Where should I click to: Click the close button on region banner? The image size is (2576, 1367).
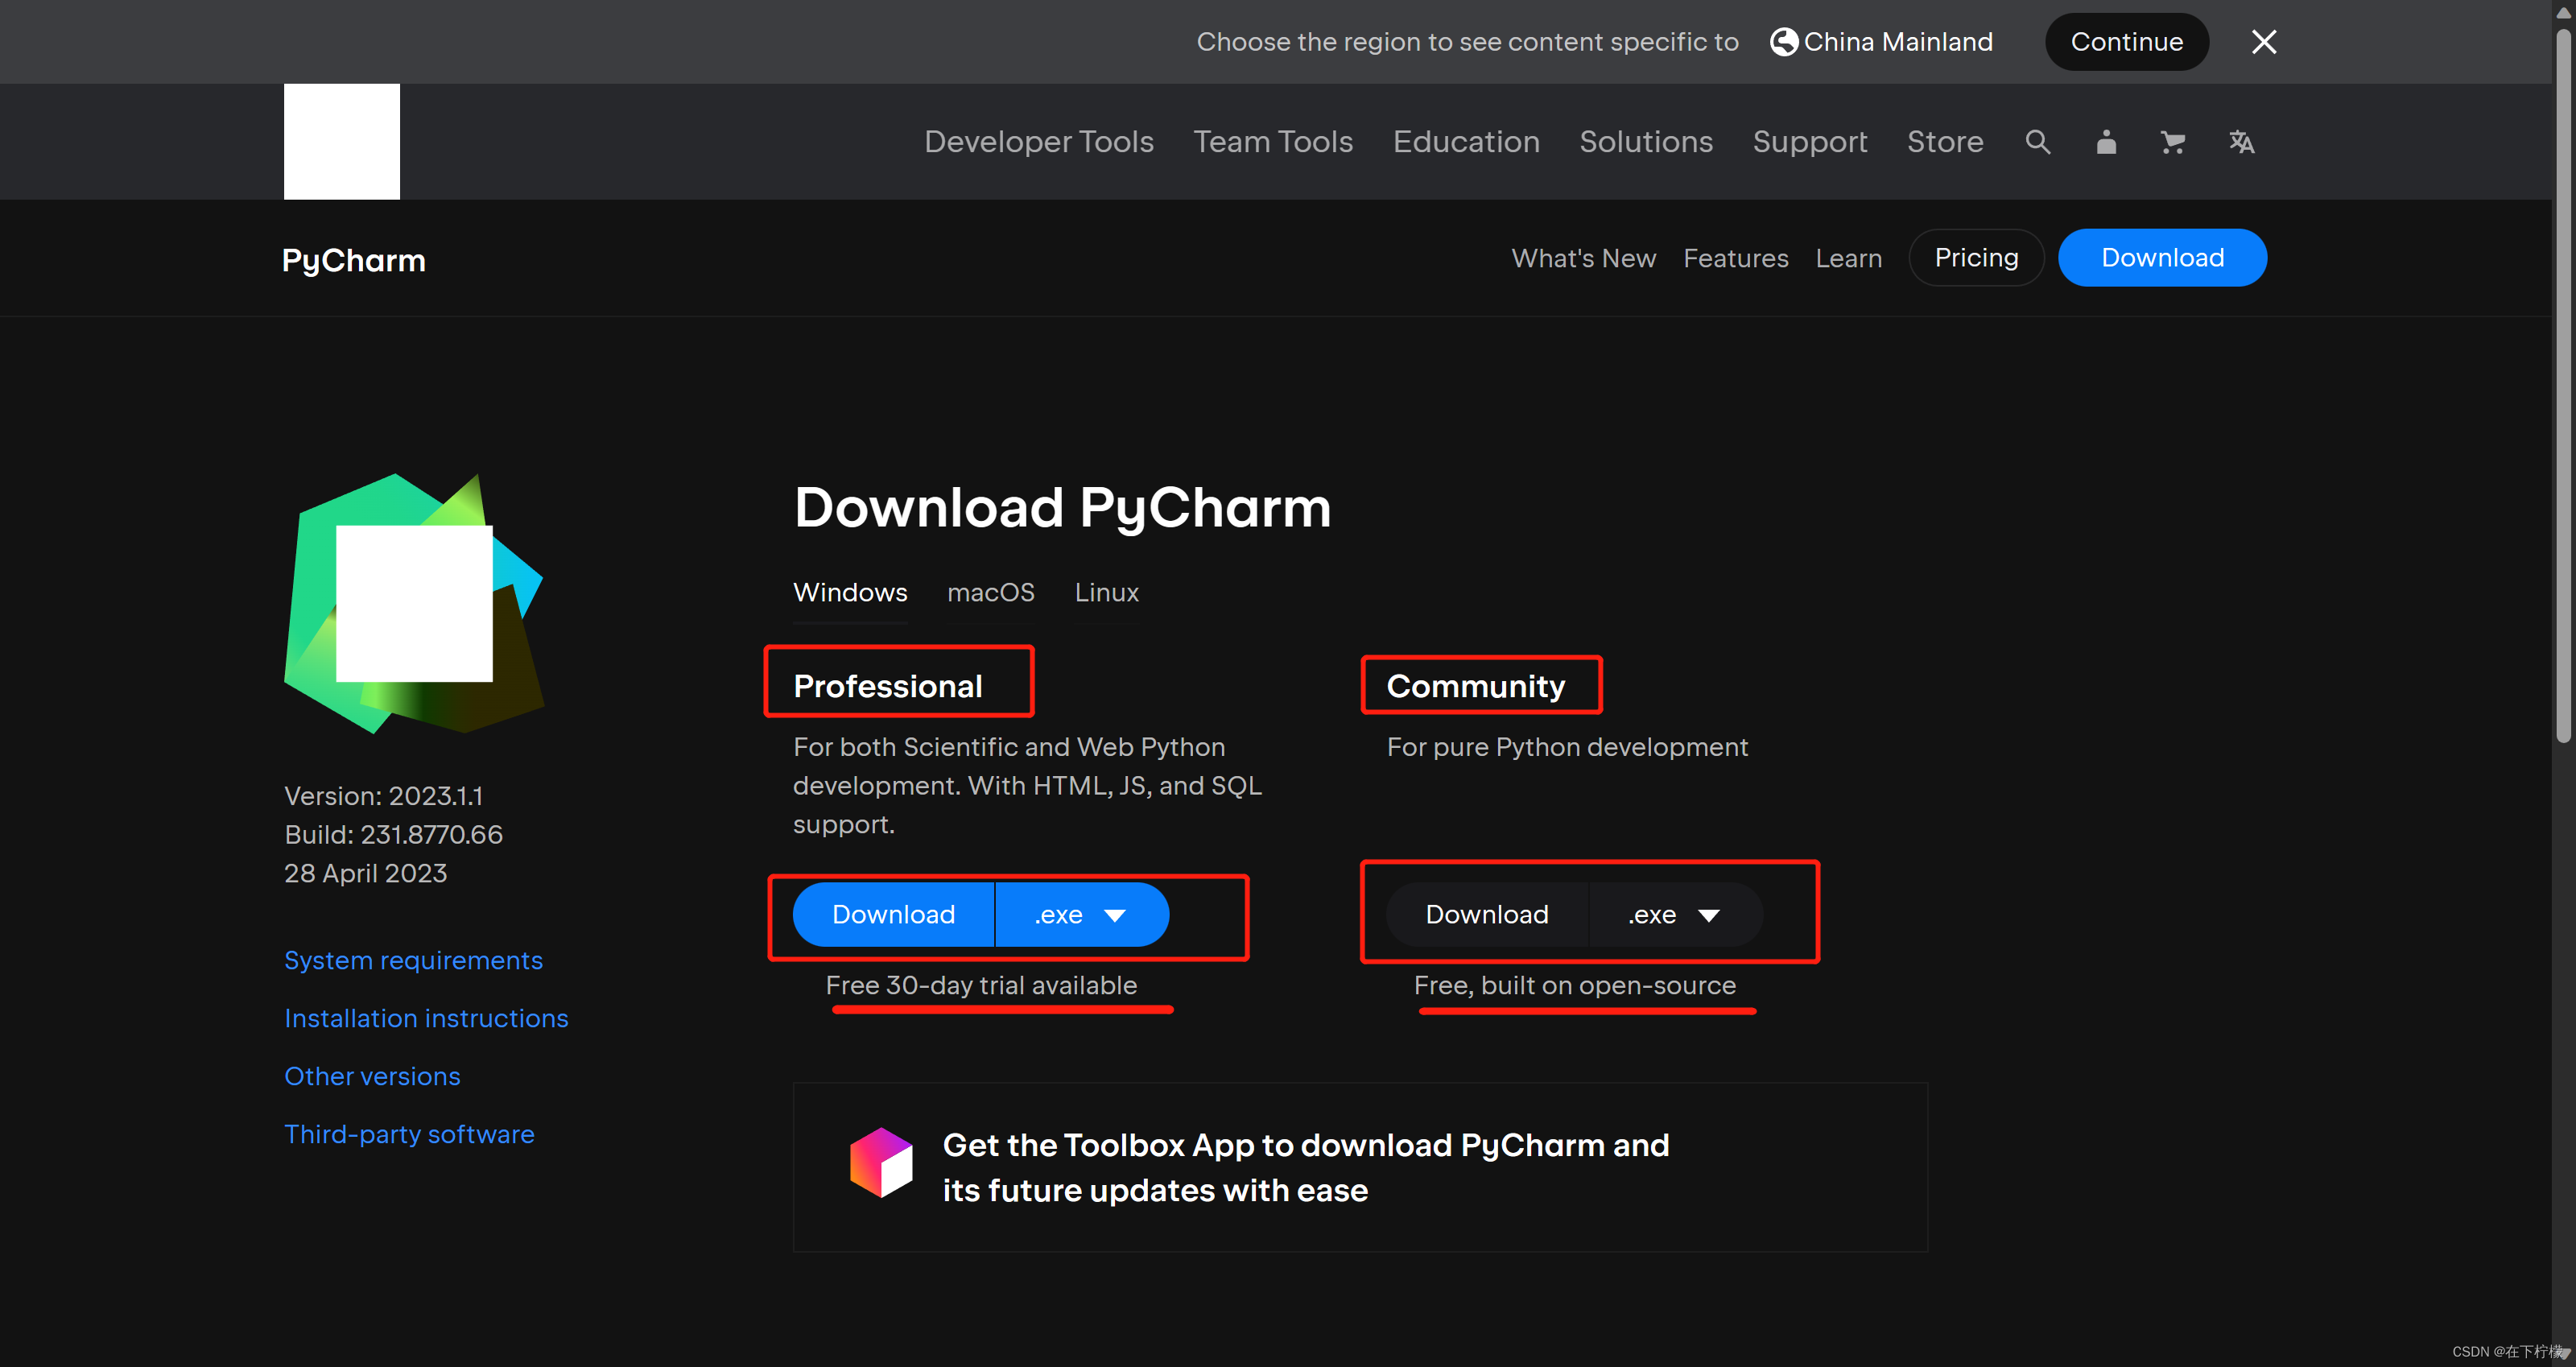pos(2264,41)
